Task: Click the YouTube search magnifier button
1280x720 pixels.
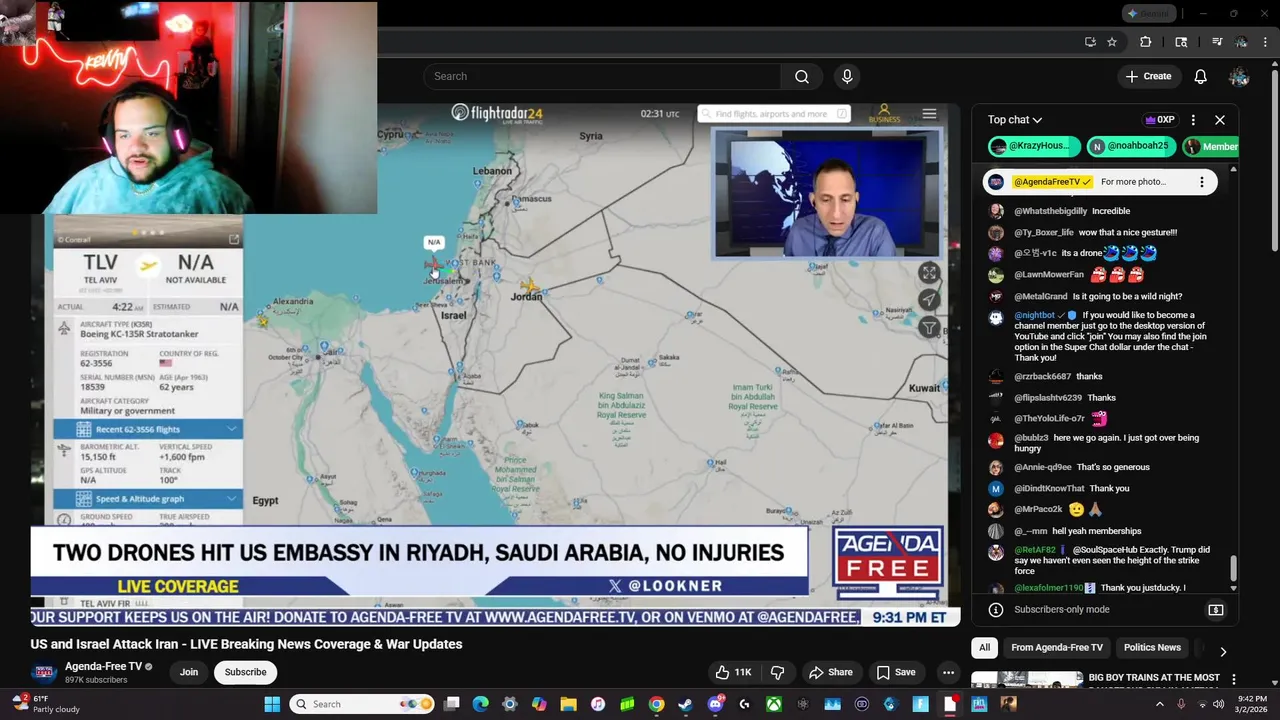Action: (x=802, y=76)
